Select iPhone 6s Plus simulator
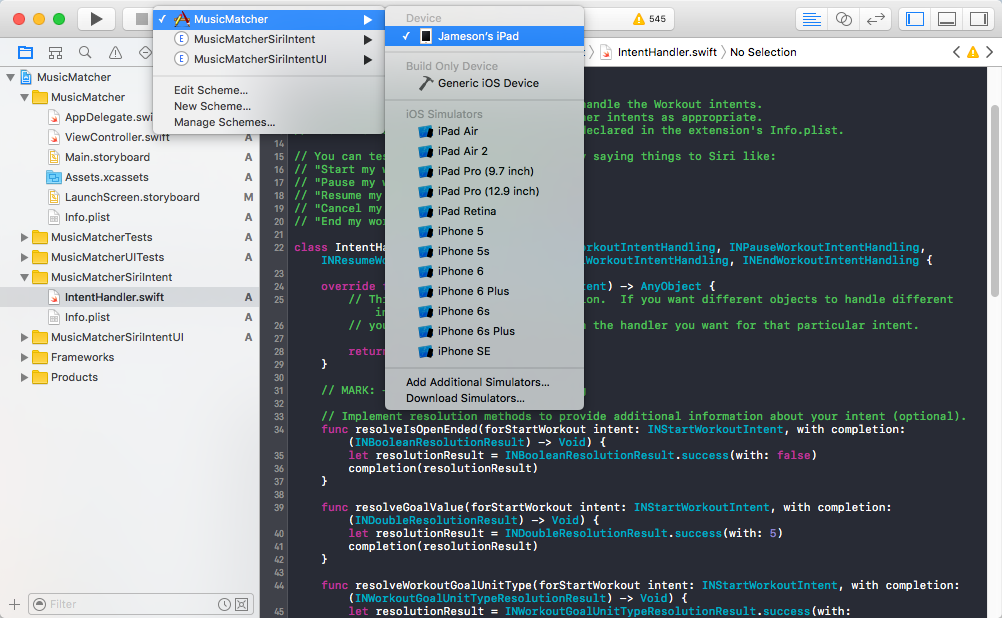 coord(476,331)
